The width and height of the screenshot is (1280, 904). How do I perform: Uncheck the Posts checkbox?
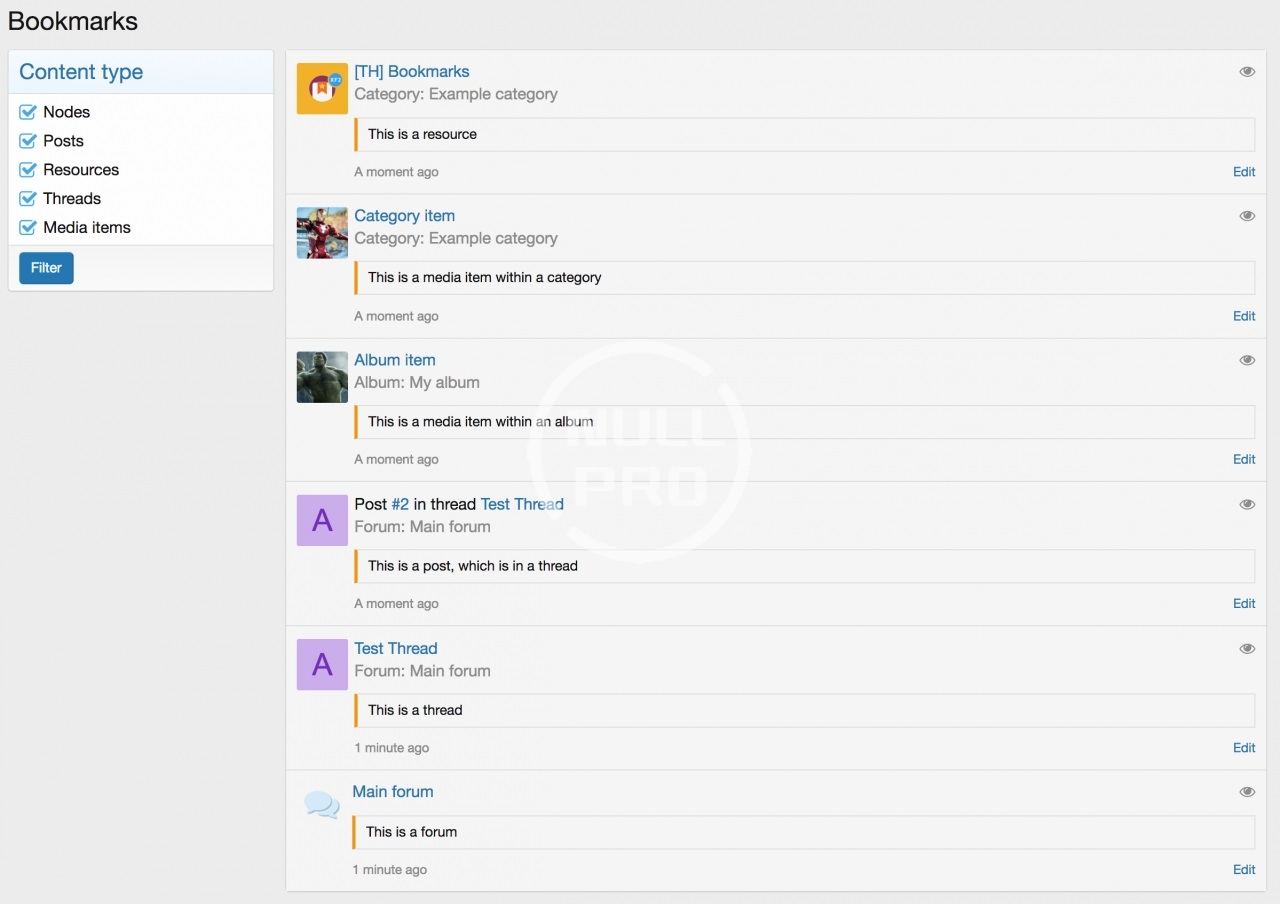coord(28,141)
